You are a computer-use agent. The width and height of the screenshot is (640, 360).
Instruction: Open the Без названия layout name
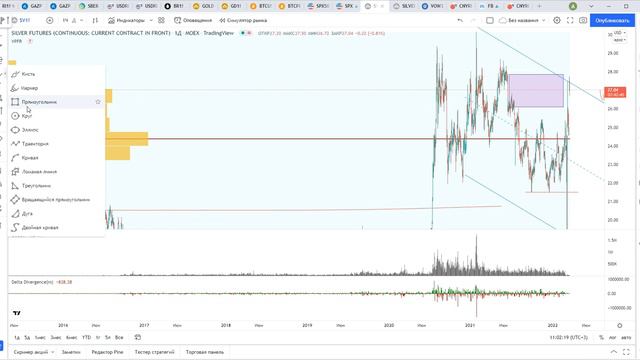point(519,20)
